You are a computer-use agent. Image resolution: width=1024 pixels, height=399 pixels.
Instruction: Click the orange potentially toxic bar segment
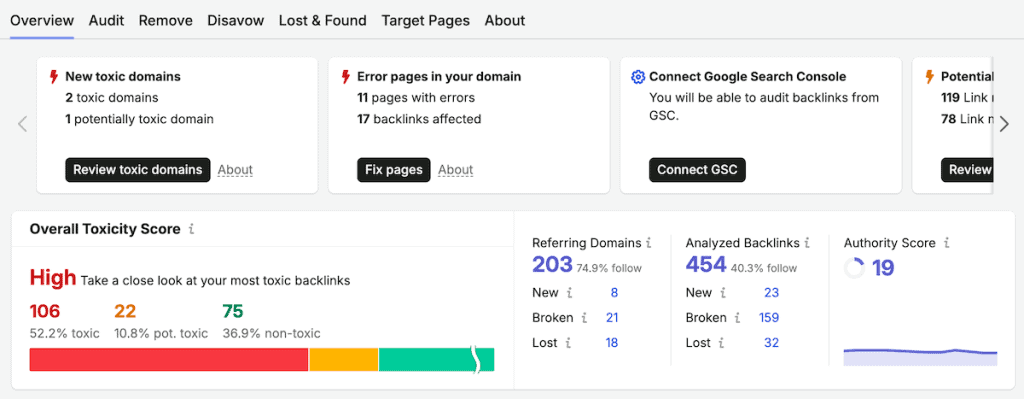point(344,360)
